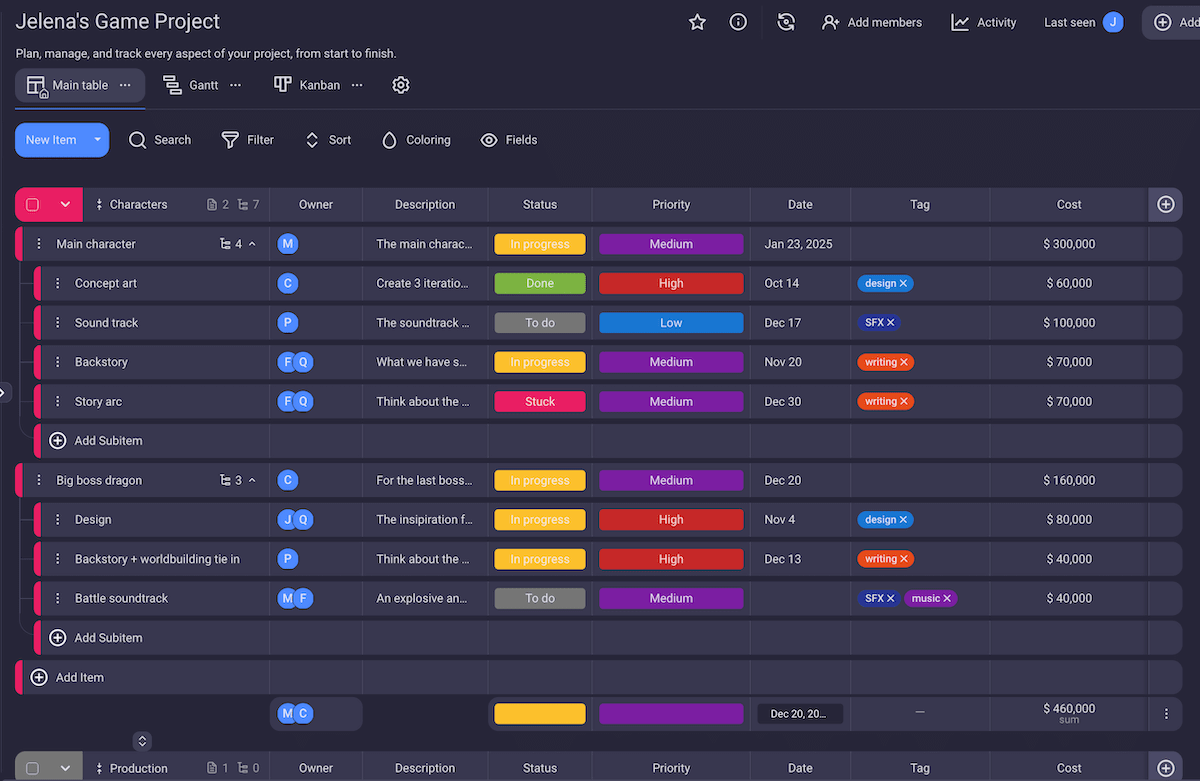Check the Production group selection box
The height and width of the screenshot is (781, 1200).
click(x=31, y=767)
